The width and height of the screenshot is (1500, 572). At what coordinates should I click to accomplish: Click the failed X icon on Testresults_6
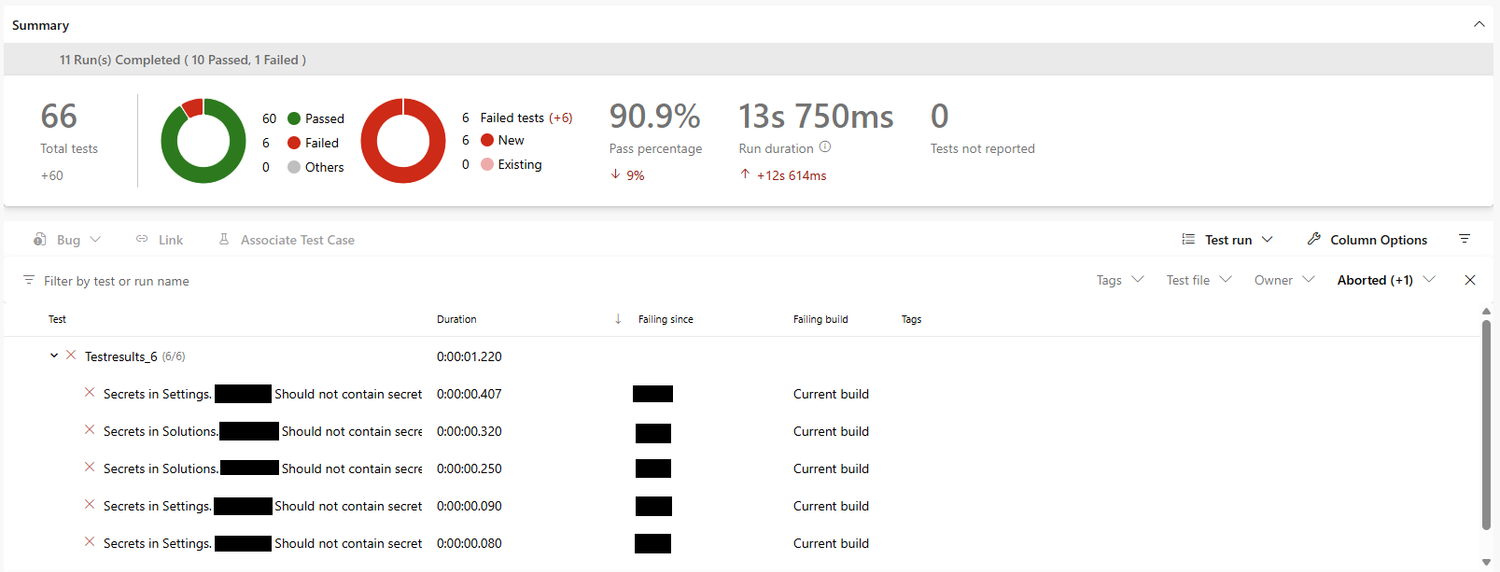[x=71, y=355]
